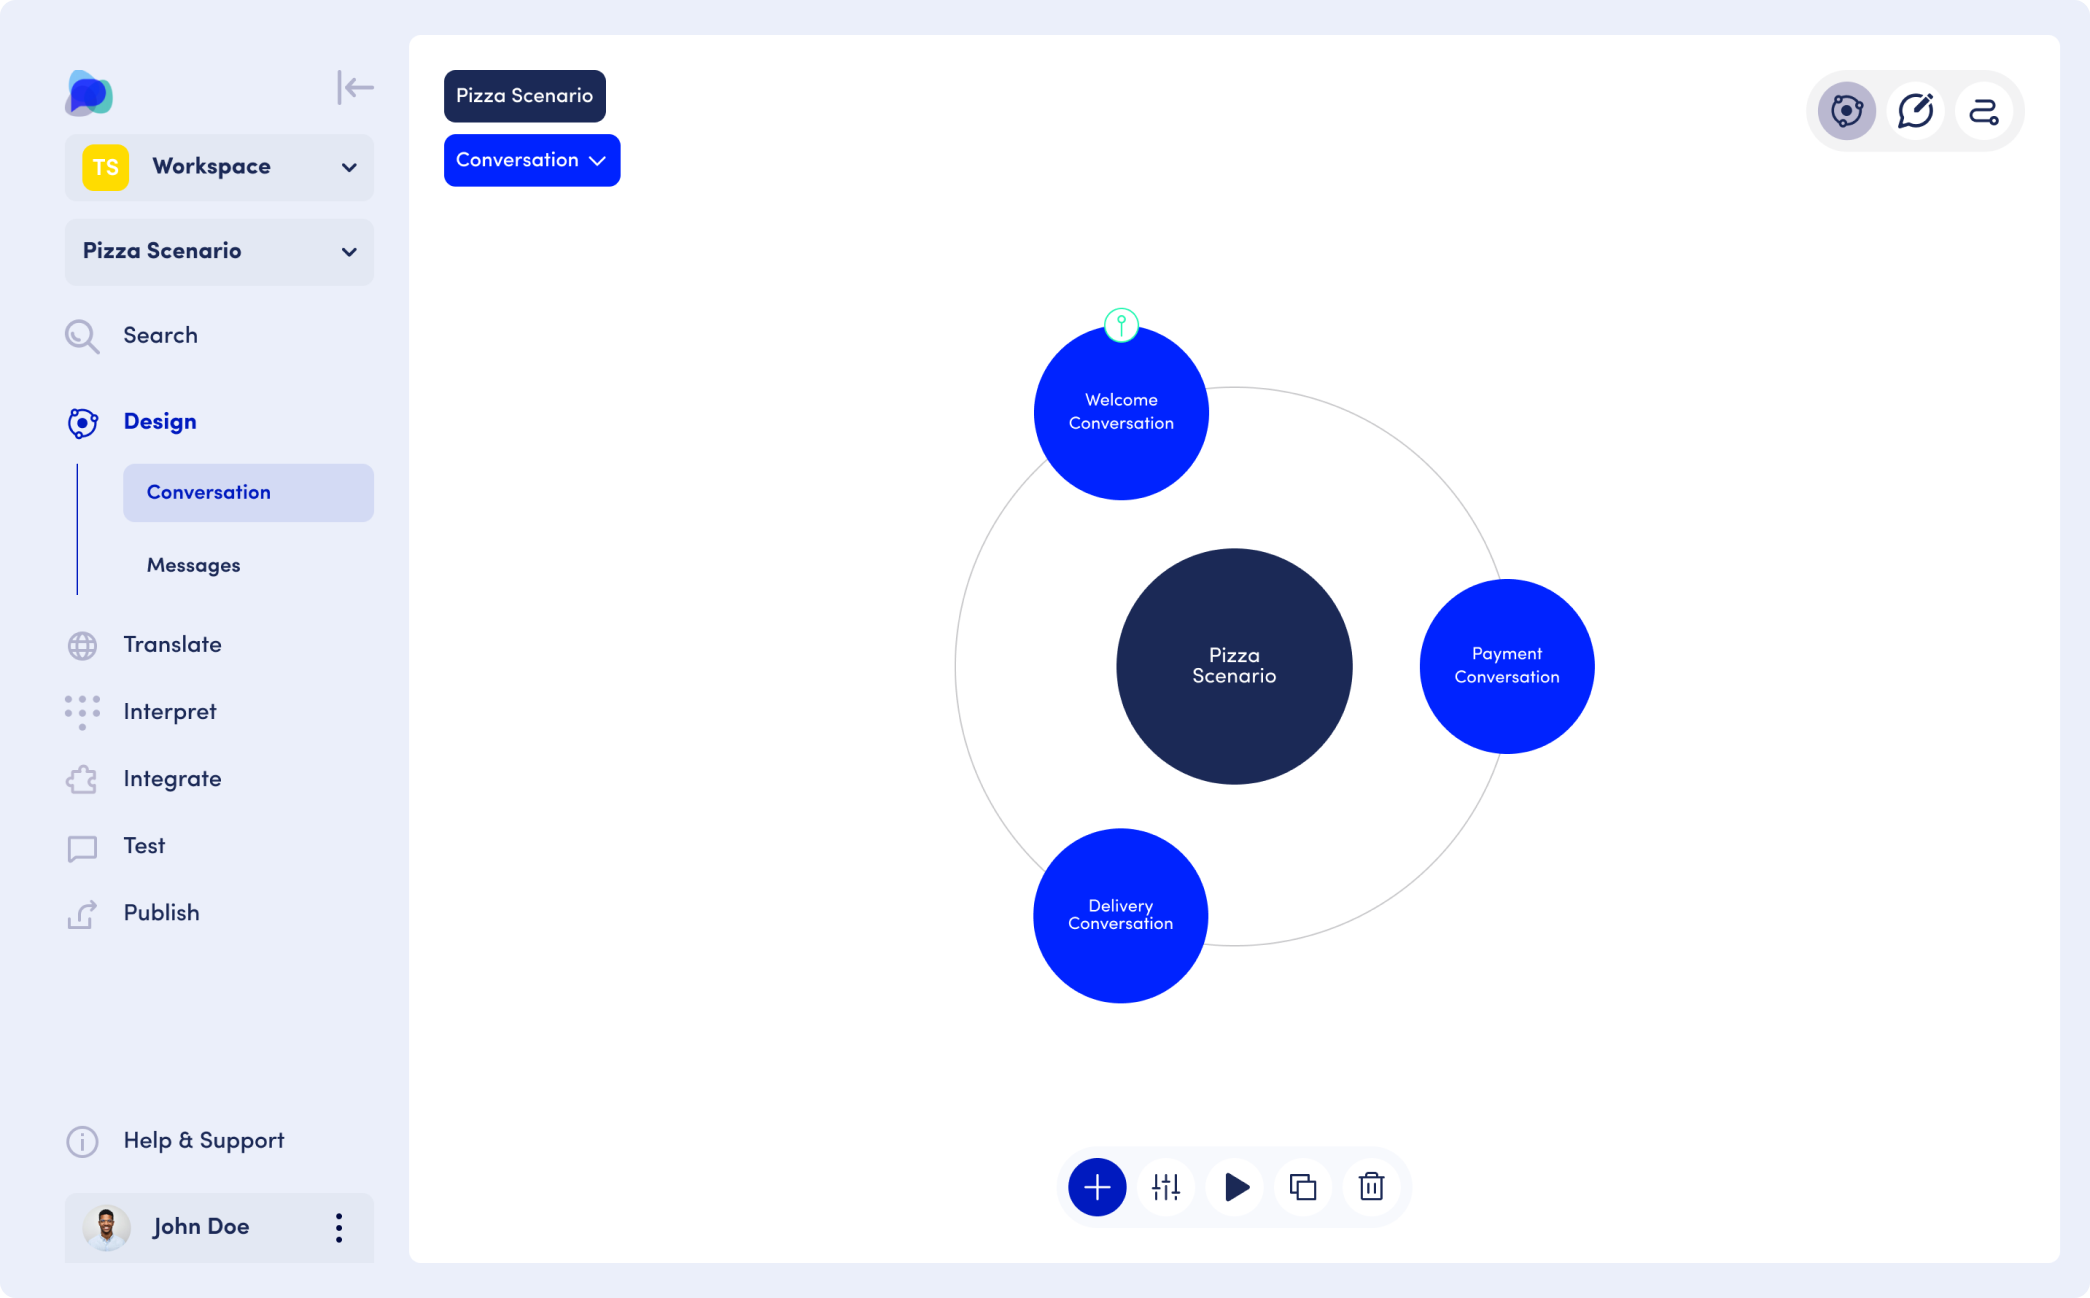
Task: Switch to the chat edit view icon
Action: click(x=1915, y=111)
